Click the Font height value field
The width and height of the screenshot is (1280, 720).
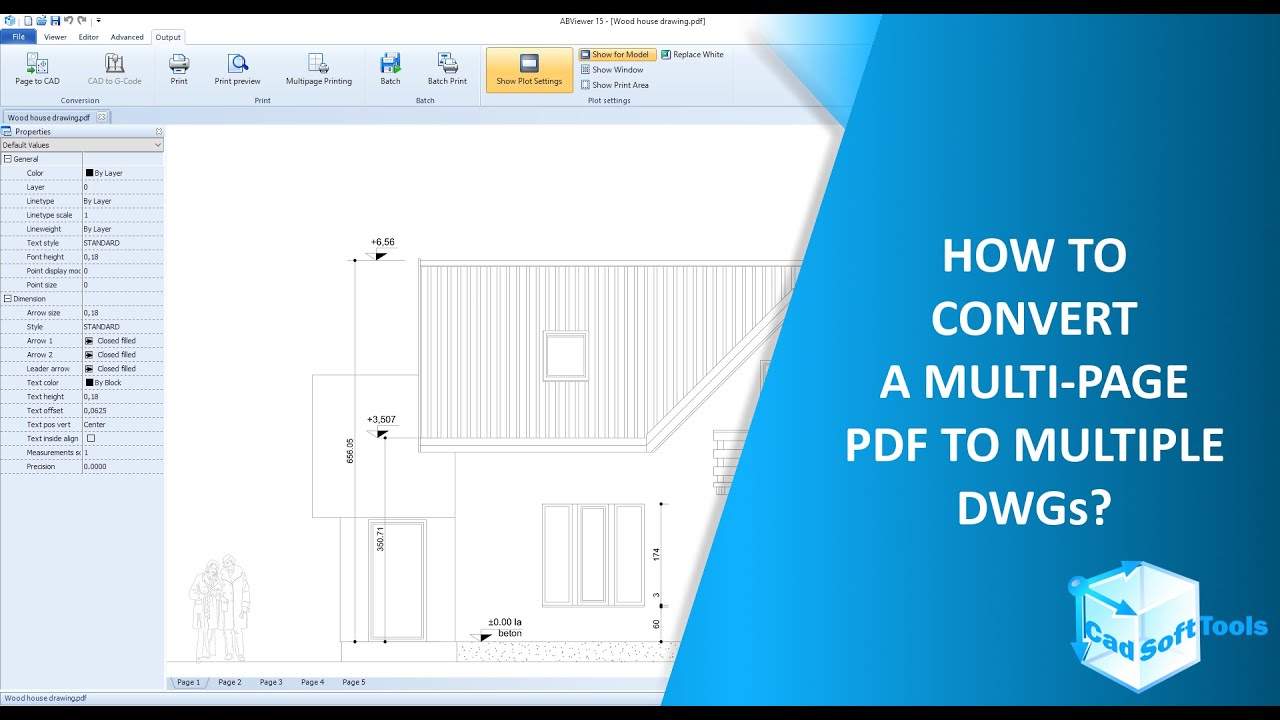(x=122, y=257)
